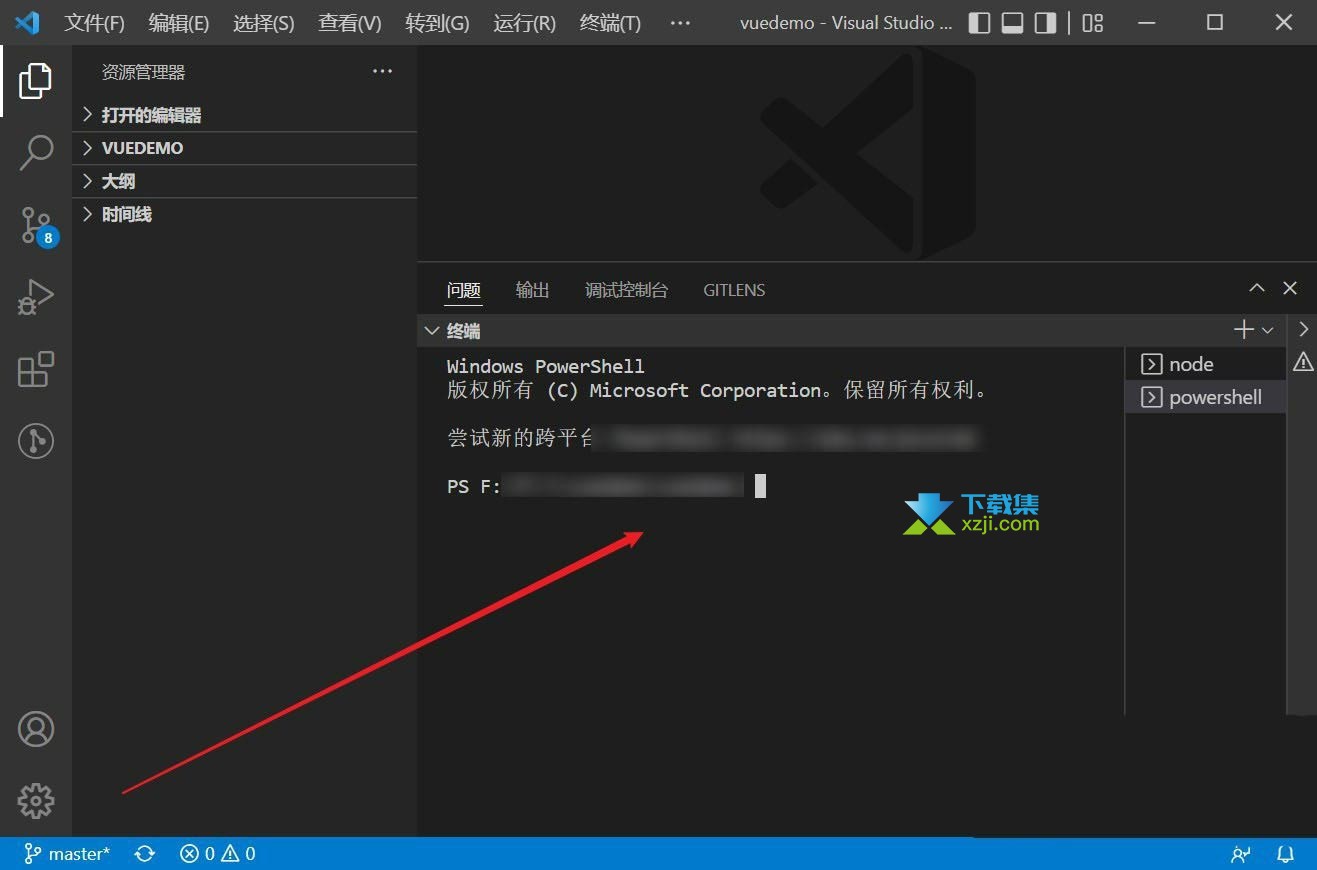Switch to the 问题 panel tab
The width and height of the screenshot is (1317, 870).
tap(464, 290)
